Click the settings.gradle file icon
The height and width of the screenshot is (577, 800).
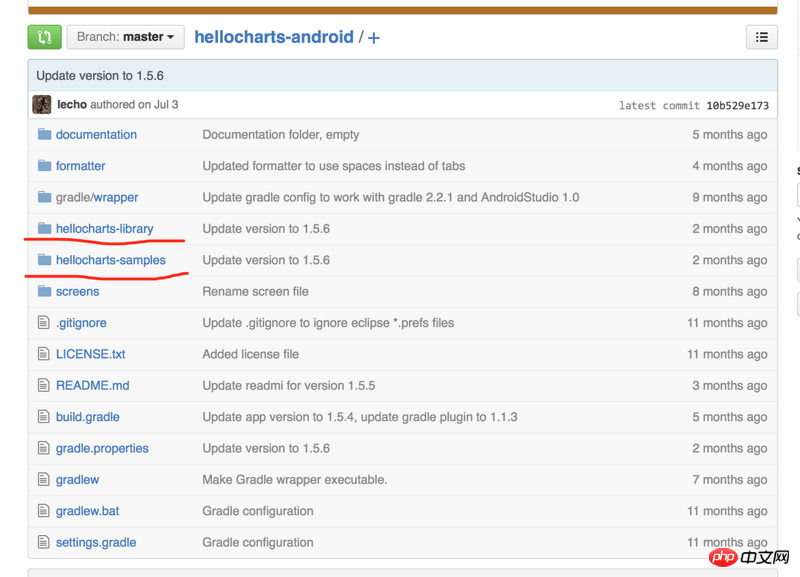(x=44, y=542)
